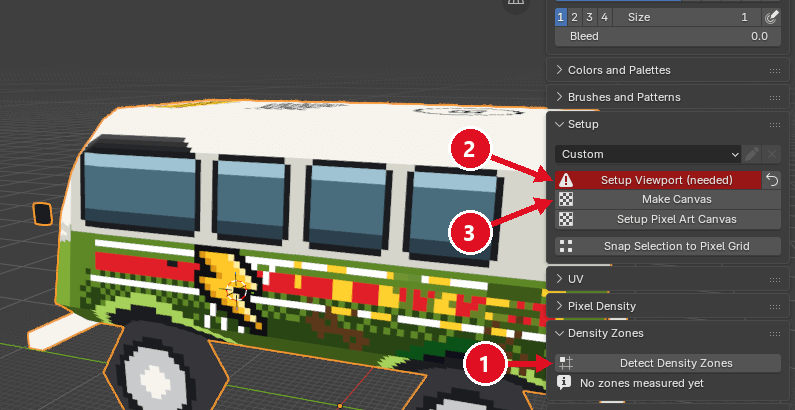Image resolution: width=795 pixels, height=410 pixels.
Task: Select brush size preset 1
Action: tap(561, 17)
